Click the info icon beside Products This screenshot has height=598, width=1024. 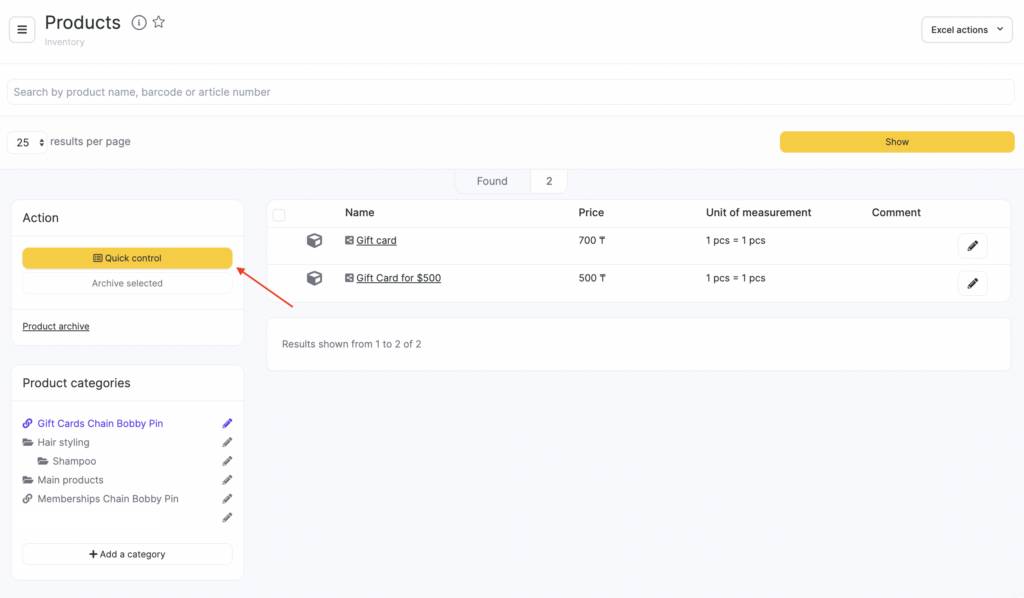(x=139, y=23)
